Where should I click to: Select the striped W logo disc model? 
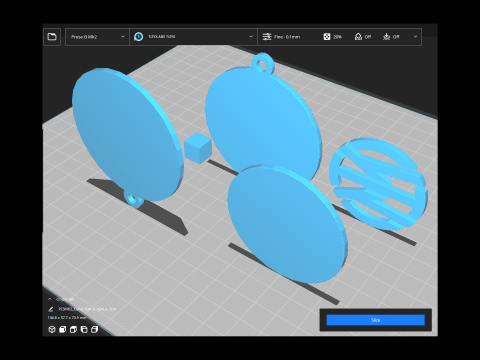tap(378, 184)
